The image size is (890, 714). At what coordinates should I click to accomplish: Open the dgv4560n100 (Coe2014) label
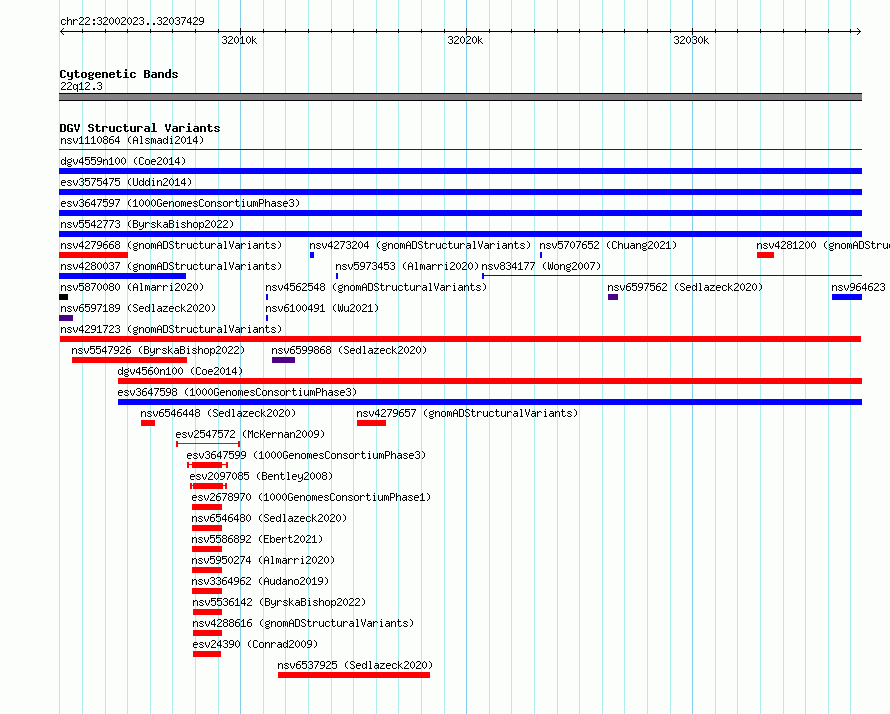click(x=180, y=371)
